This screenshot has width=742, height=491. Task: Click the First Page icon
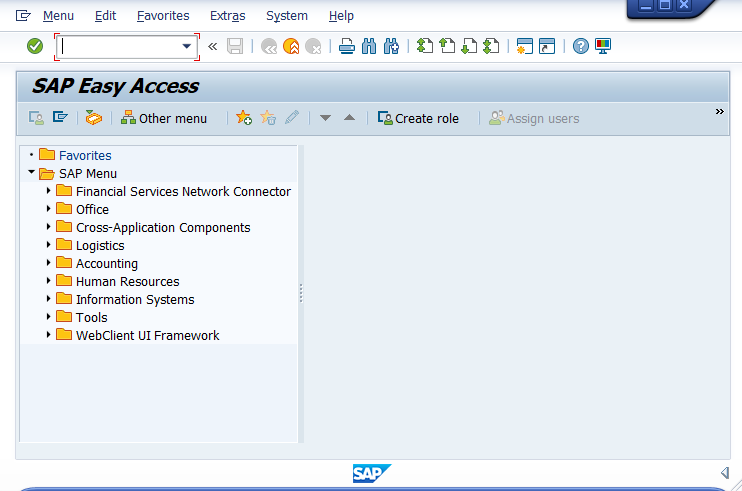pos(424,46)
